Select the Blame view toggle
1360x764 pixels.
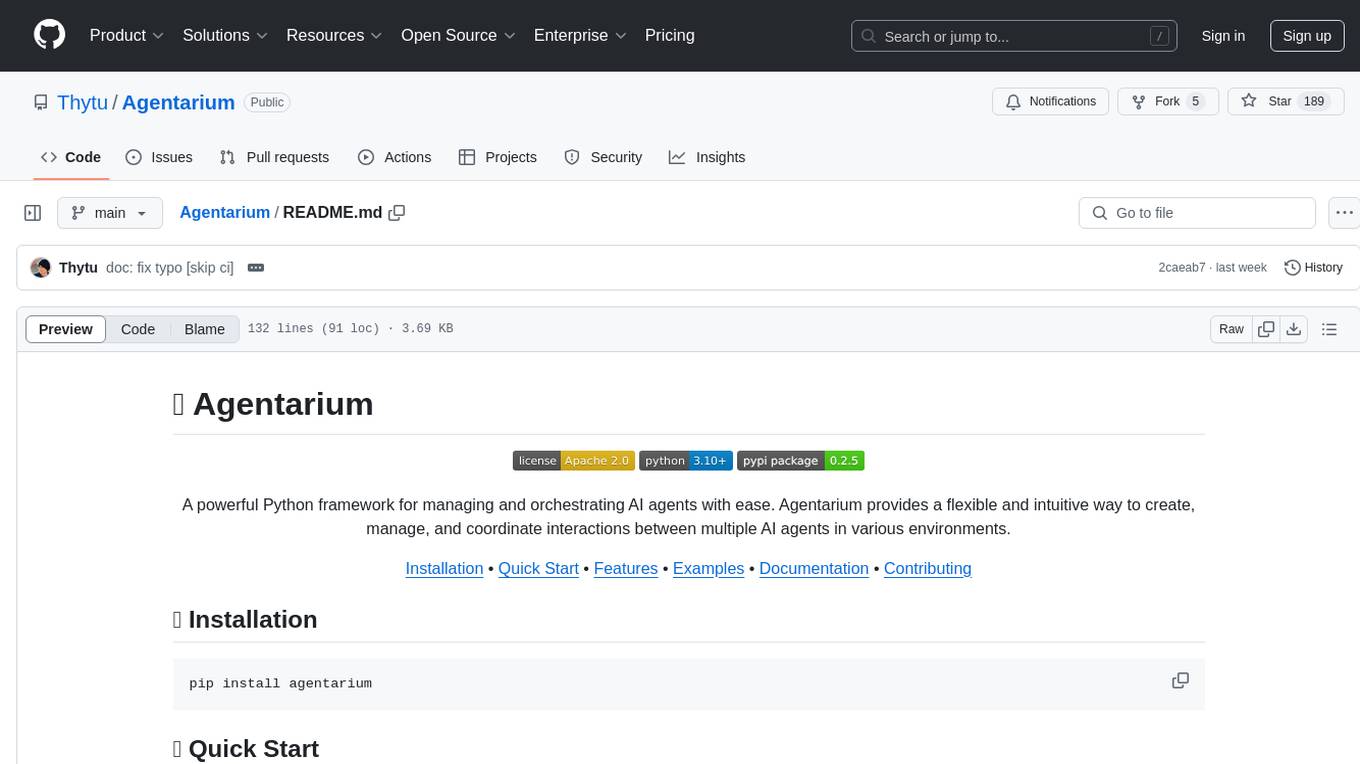click(204, 329)
